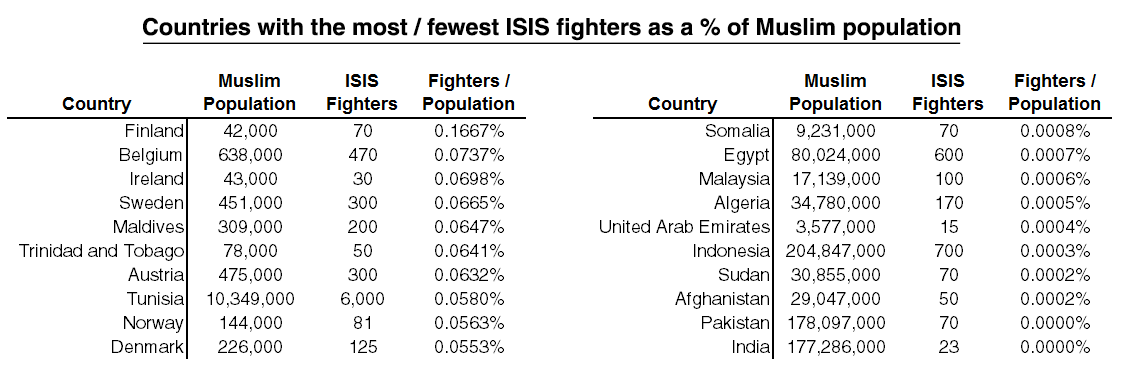1122x376 pixels.
Task: Click India's 177,286,000 population value
Action: [836, 347]
